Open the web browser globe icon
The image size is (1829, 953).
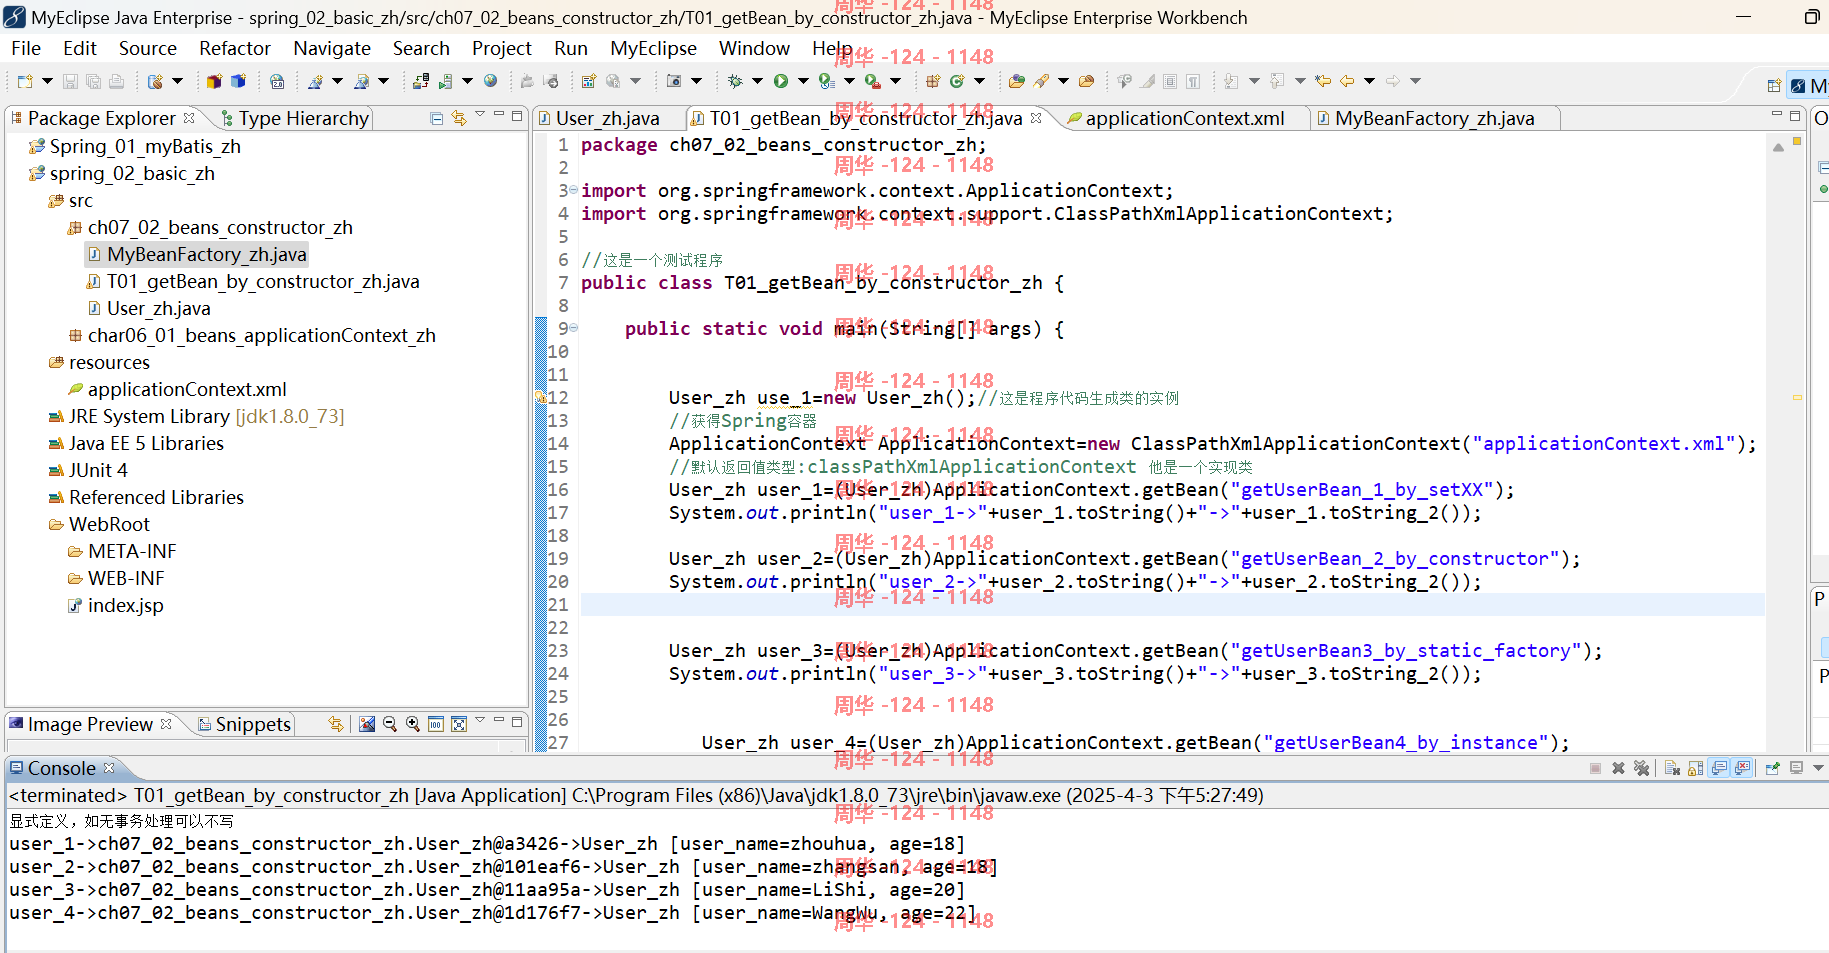coord(490,81)
